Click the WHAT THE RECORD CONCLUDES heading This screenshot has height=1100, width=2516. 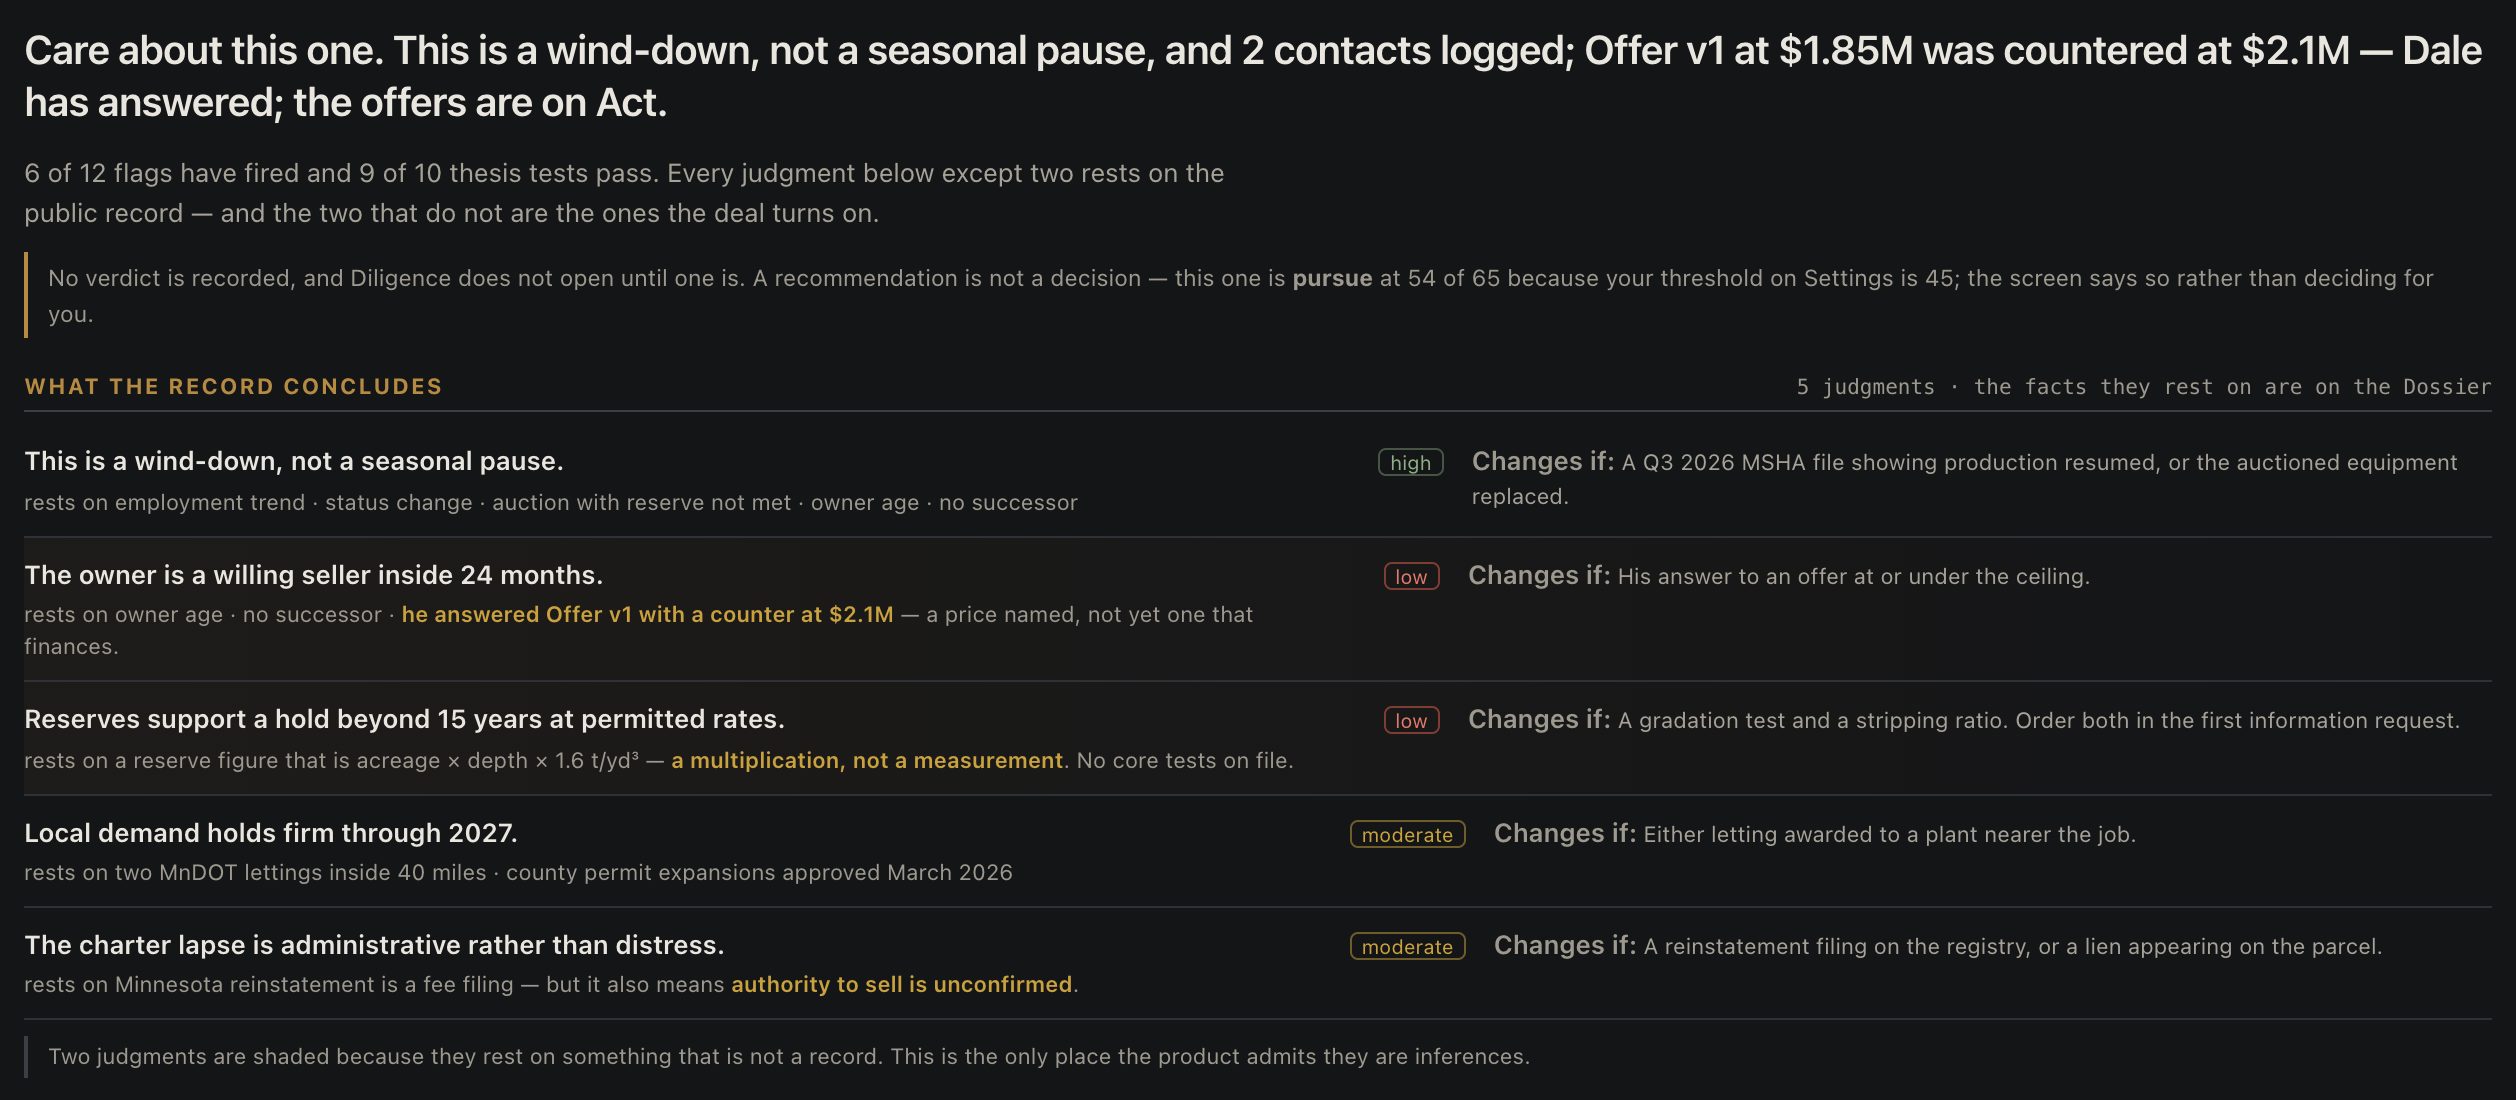click(233, 386)
